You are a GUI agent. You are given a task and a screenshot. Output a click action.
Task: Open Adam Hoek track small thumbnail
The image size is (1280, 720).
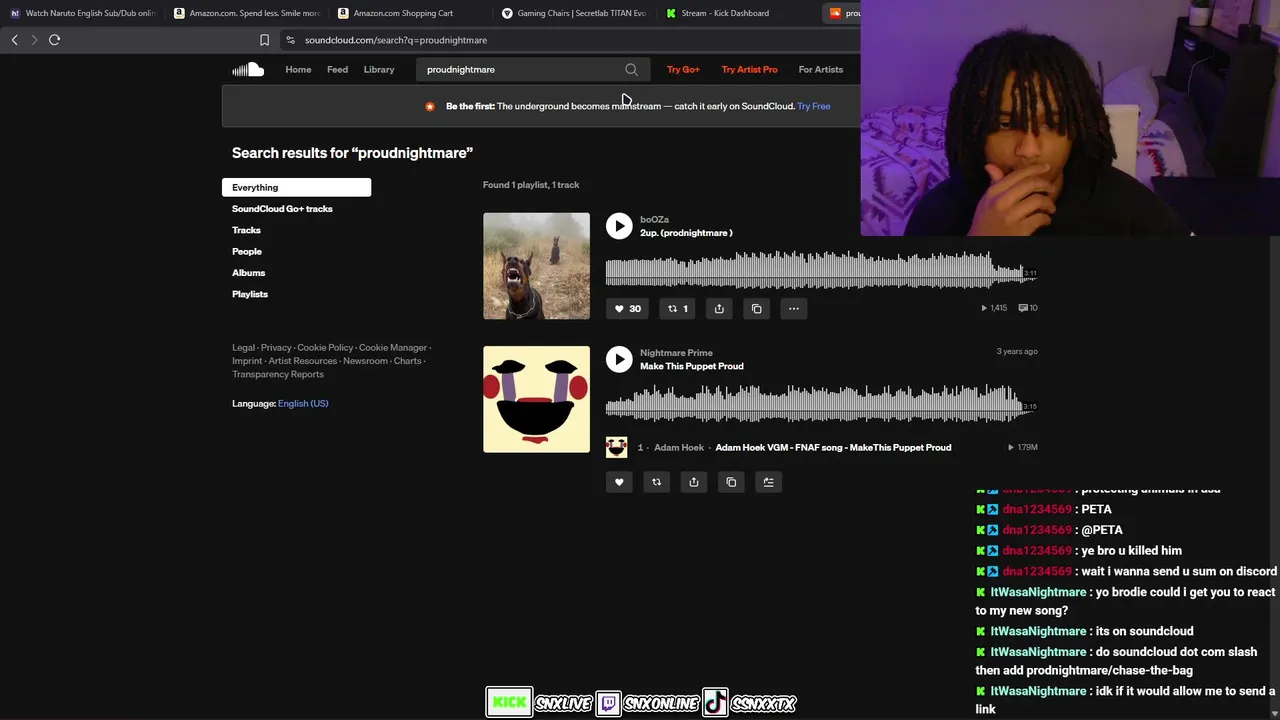tap(616, 447)
